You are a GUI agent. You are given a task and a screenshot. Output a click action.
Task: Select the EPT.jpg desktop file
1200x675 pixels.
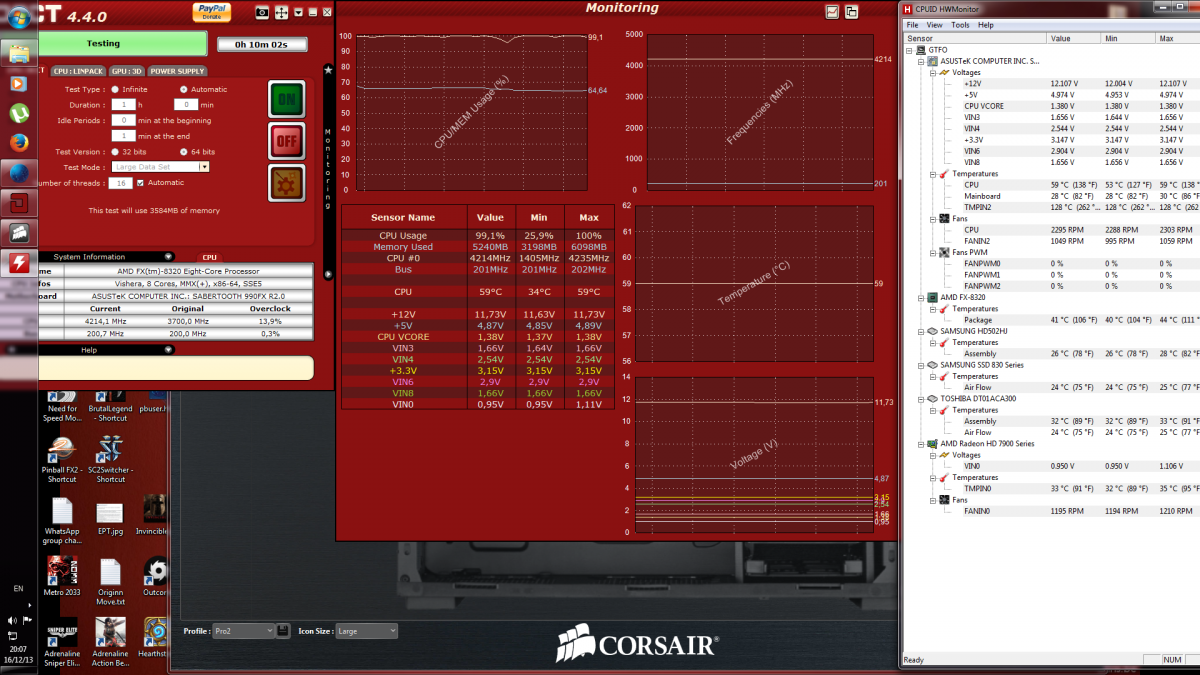click(x=110, y=519)
